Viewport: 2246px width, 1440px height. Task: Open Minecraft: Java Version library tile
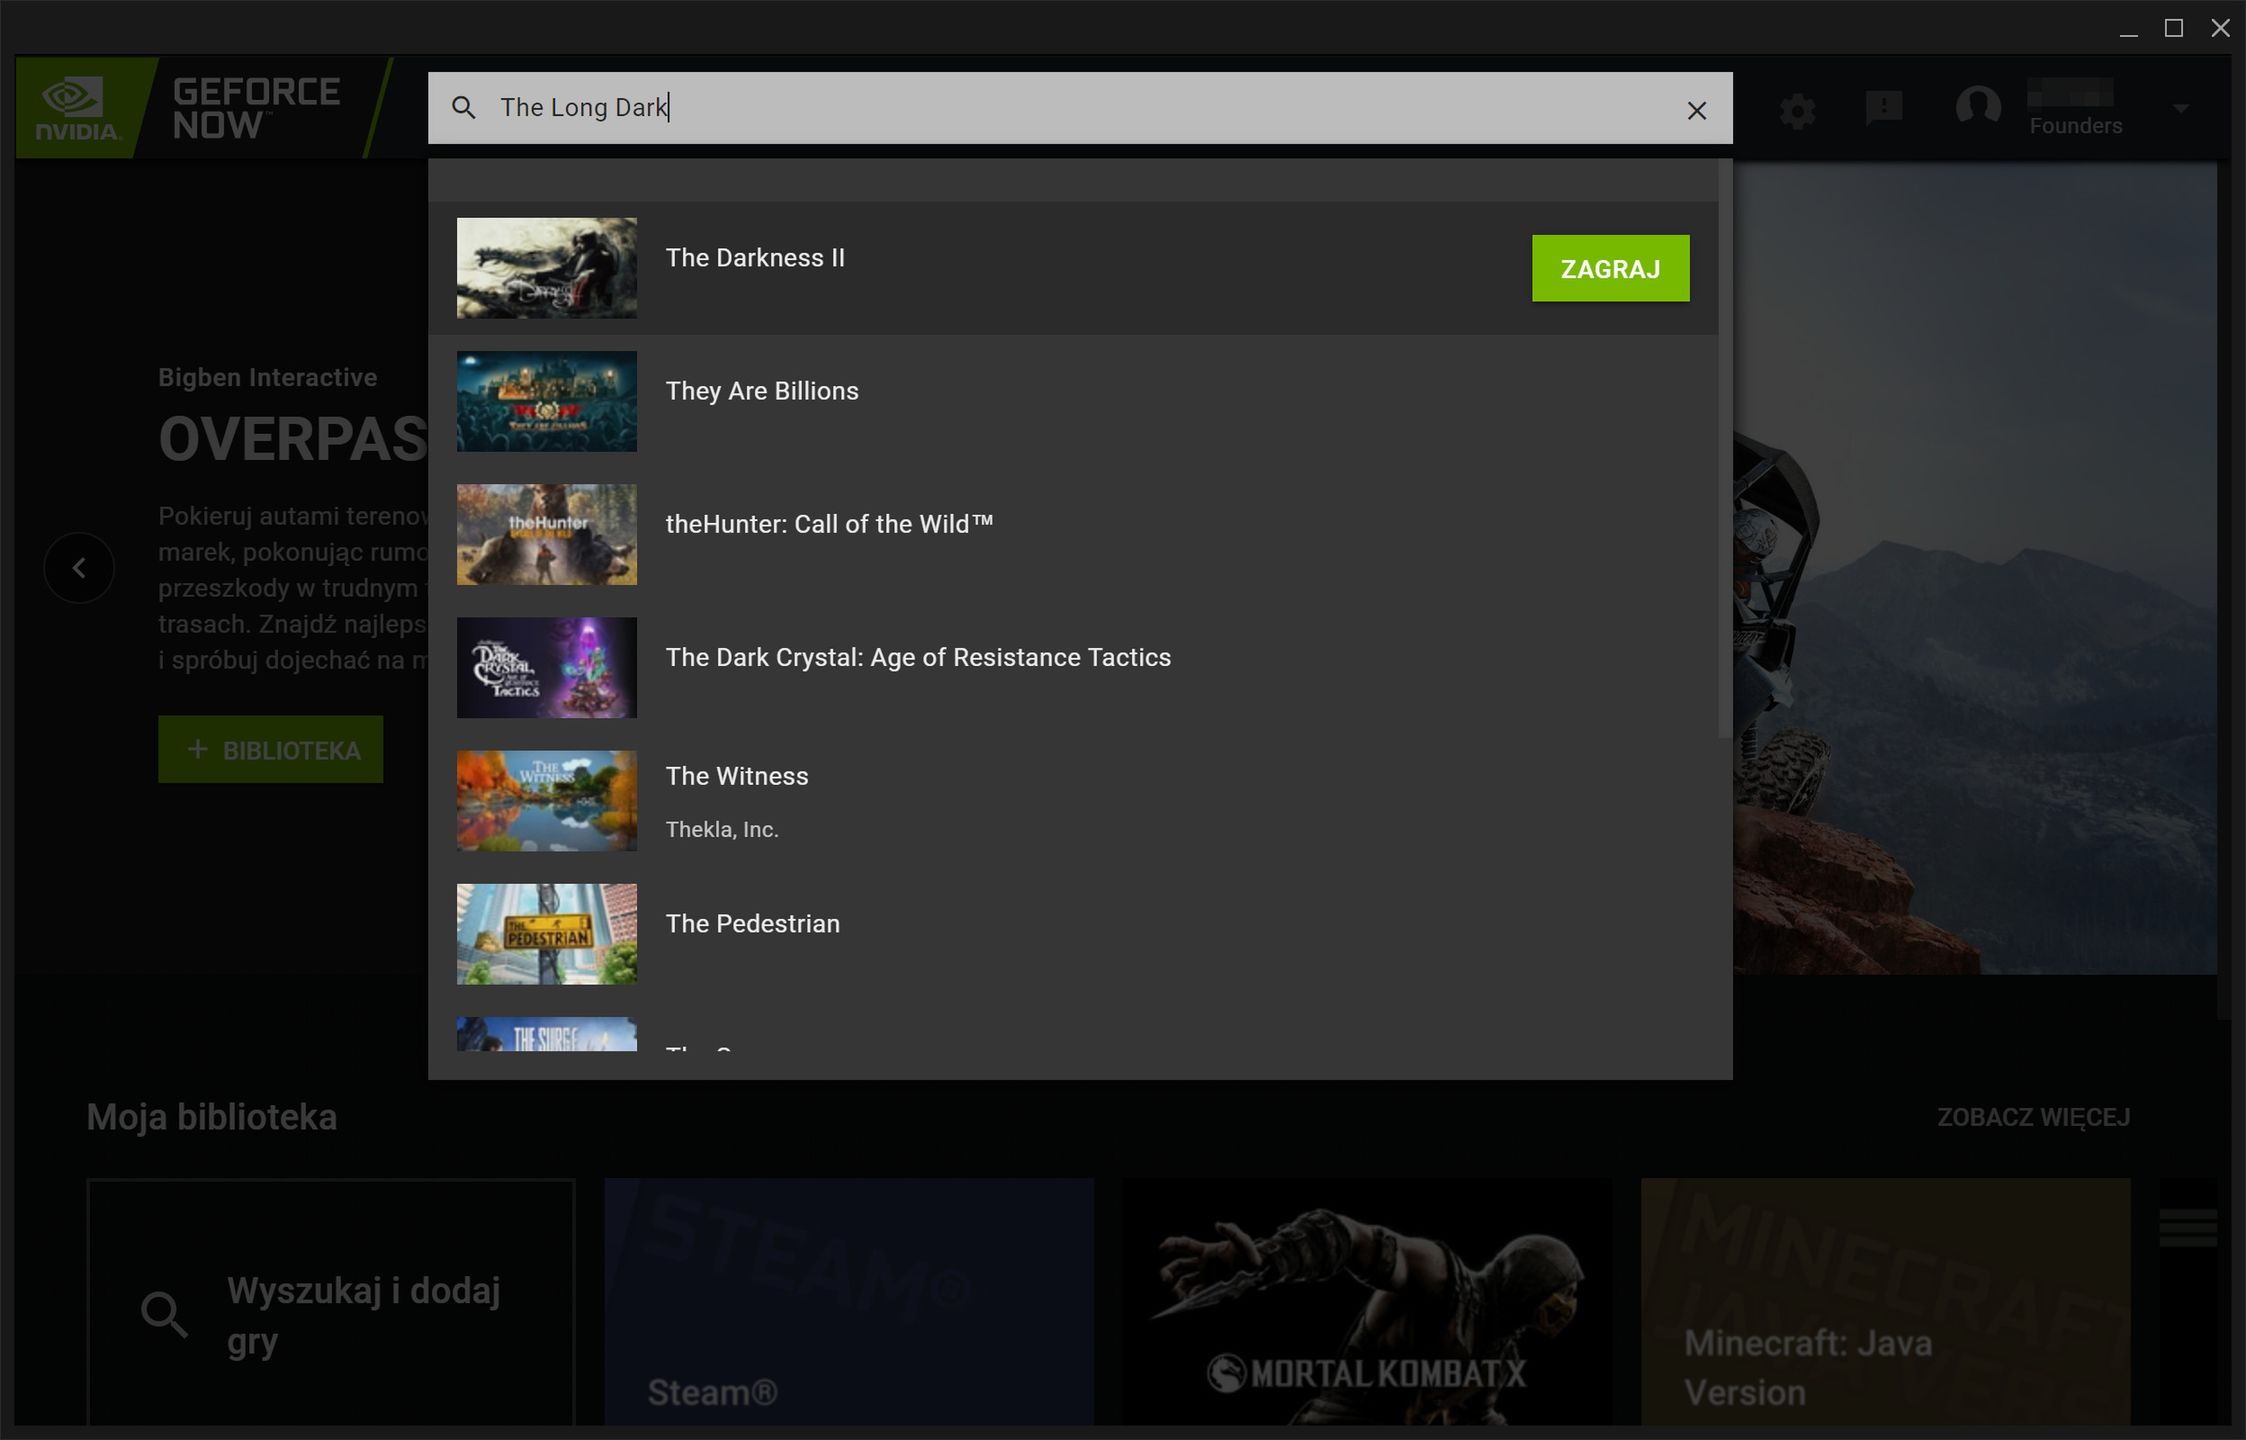point(1885,1302)
